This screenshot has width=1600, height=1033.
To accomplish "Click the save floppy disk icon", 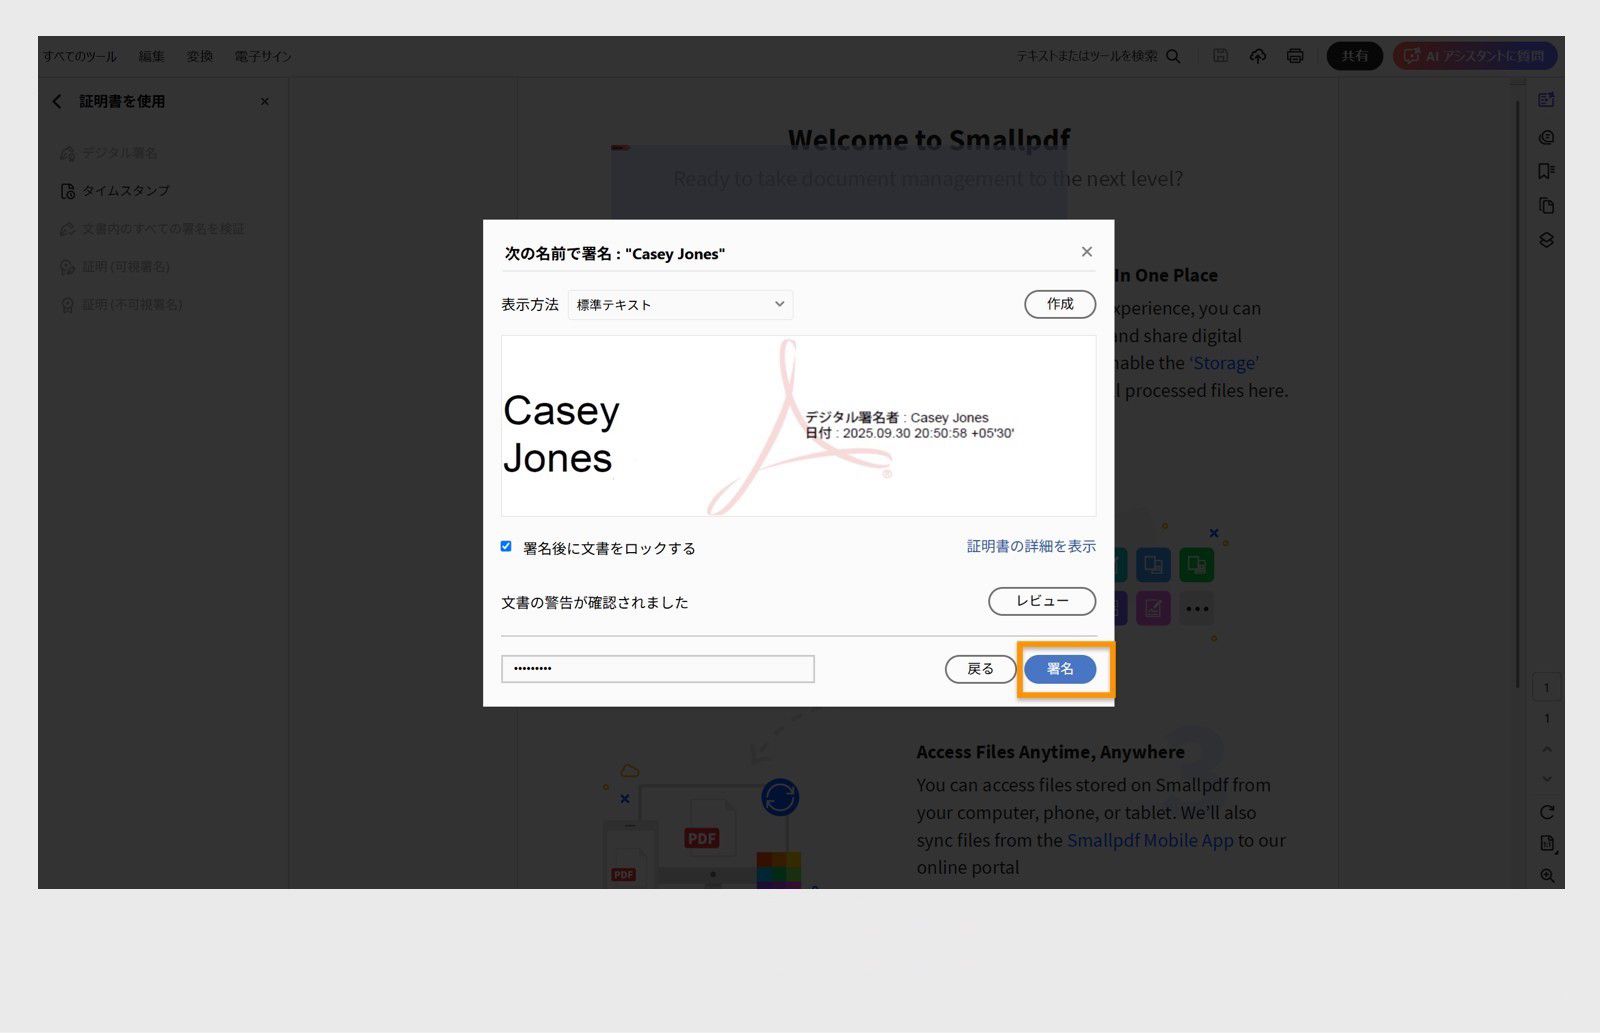I will (1221, 56).
